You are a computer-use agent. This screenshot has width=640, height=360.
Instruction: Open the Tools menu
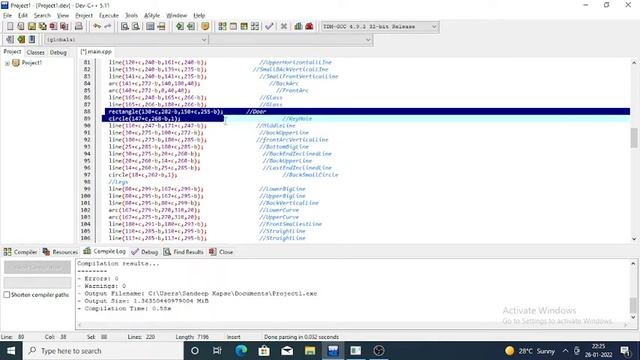click(131, 16)
